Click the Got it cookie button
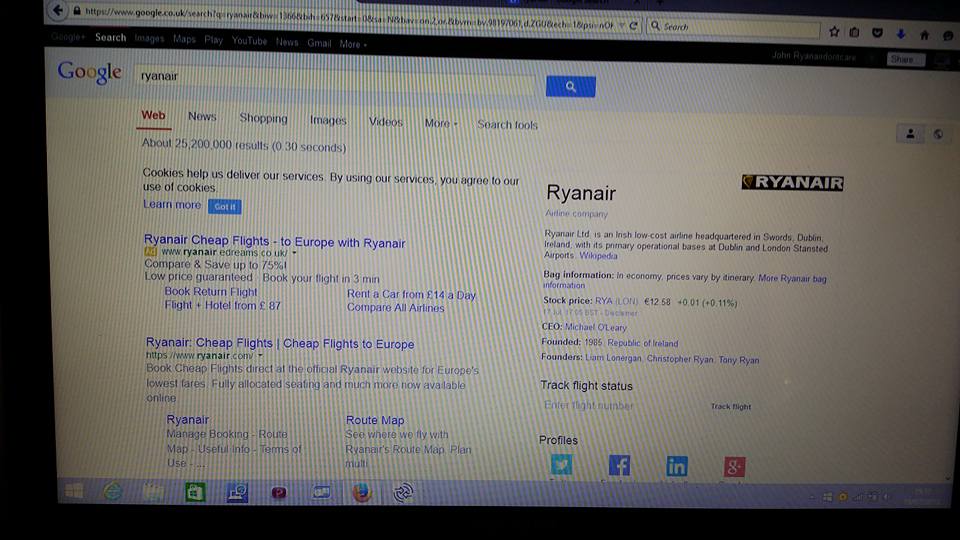Image resolution: width=960 pixels, height=540 pixels. click(x=225, y=206)
